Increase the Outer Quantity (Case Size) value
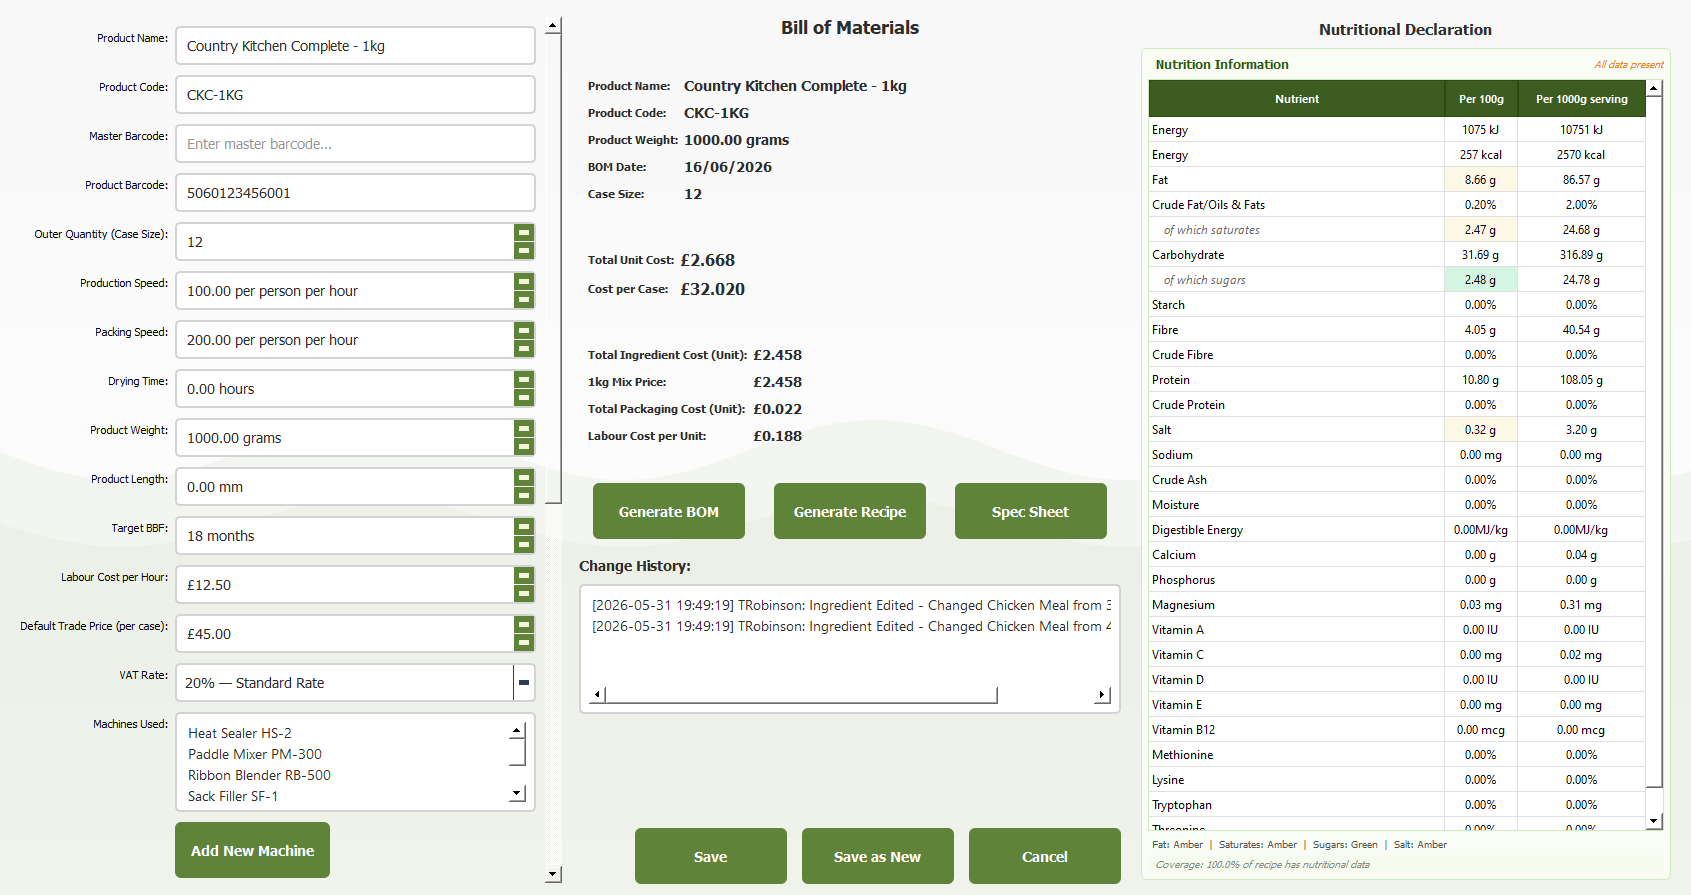1691x895 pixels. click(x=524, y=233)
